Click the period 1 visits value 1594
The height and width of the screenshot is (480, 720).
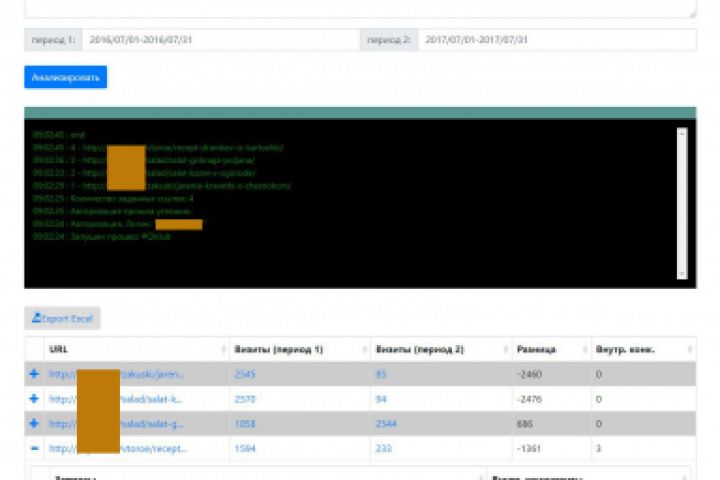point(245,449)
